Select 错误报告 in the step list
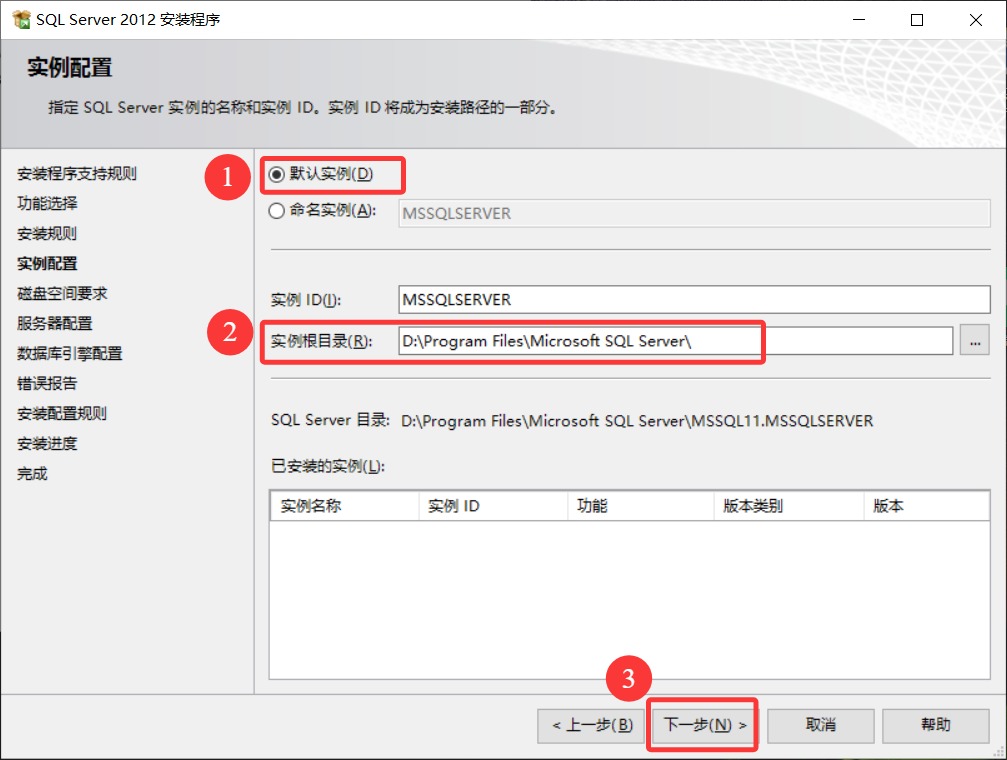The image size is (1007, 760). [x=47, y=384]
